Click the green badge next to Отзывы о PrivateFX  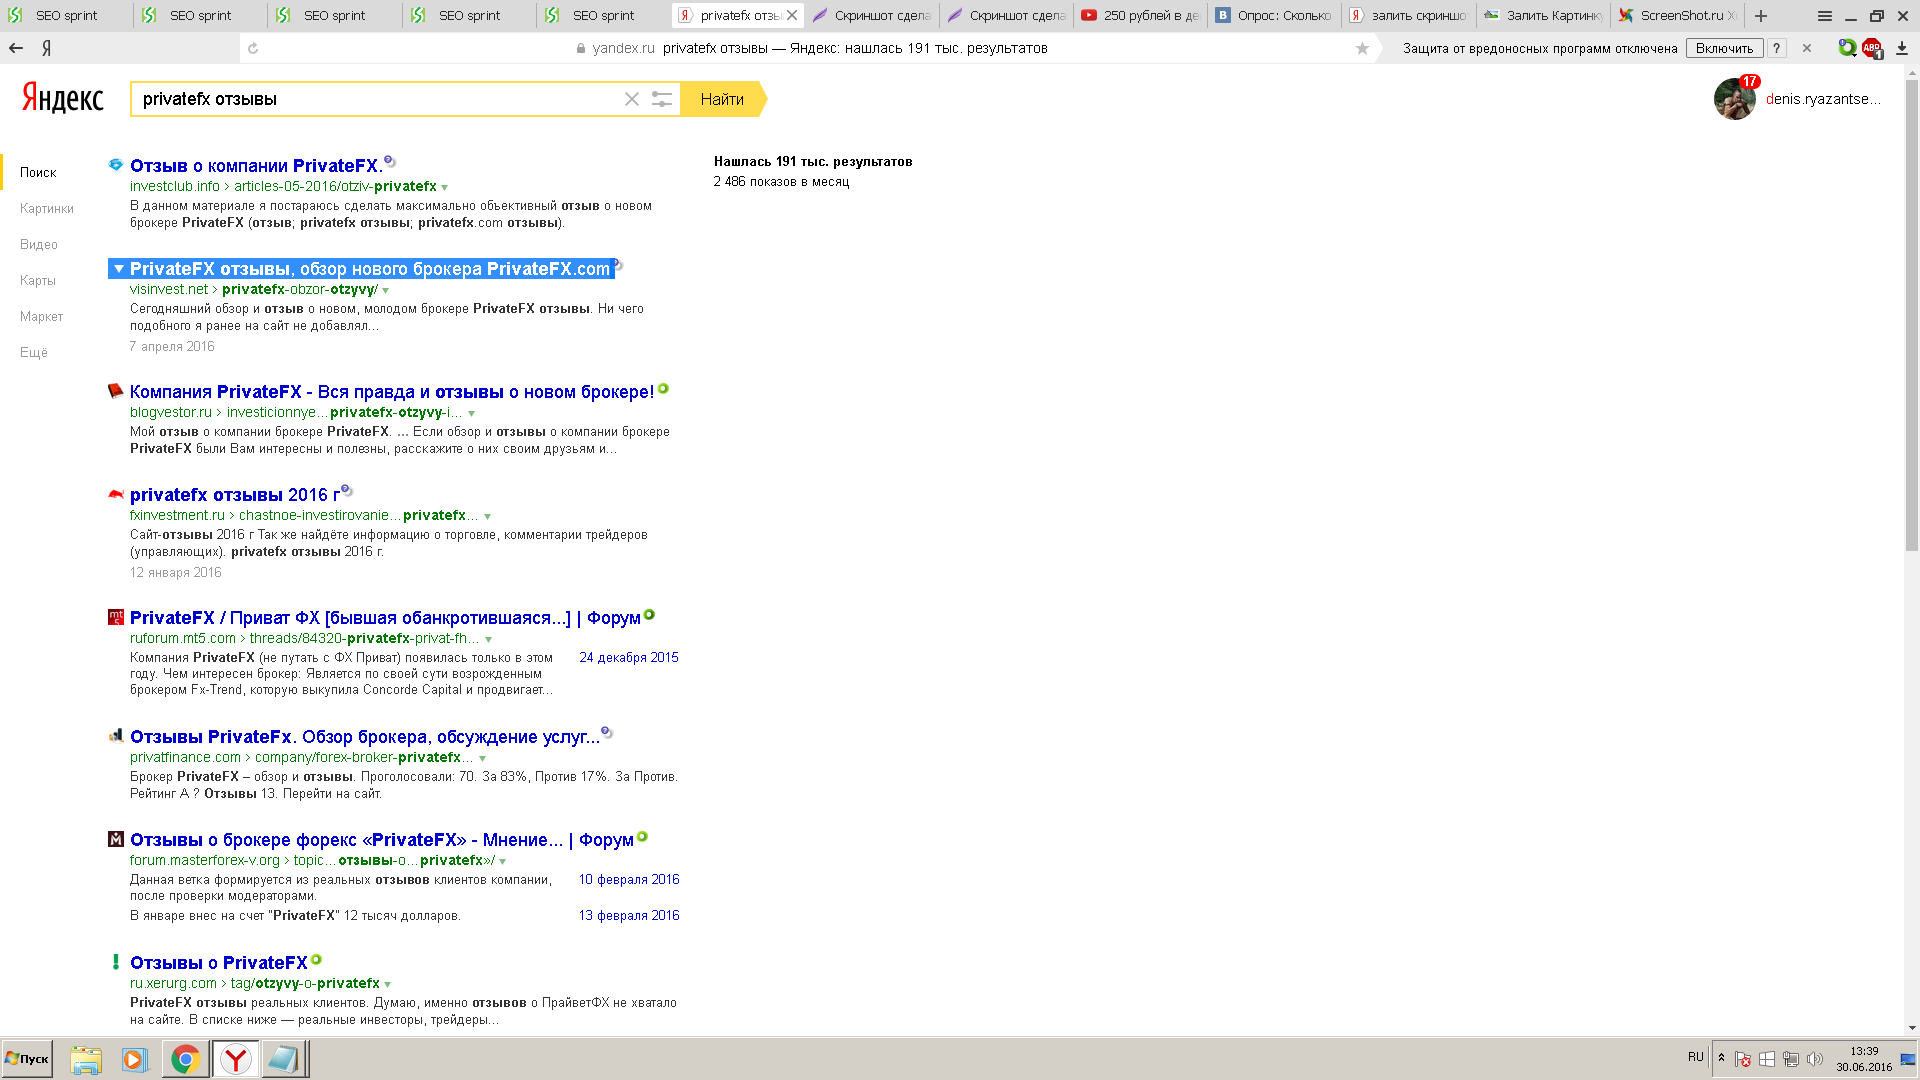317,959
